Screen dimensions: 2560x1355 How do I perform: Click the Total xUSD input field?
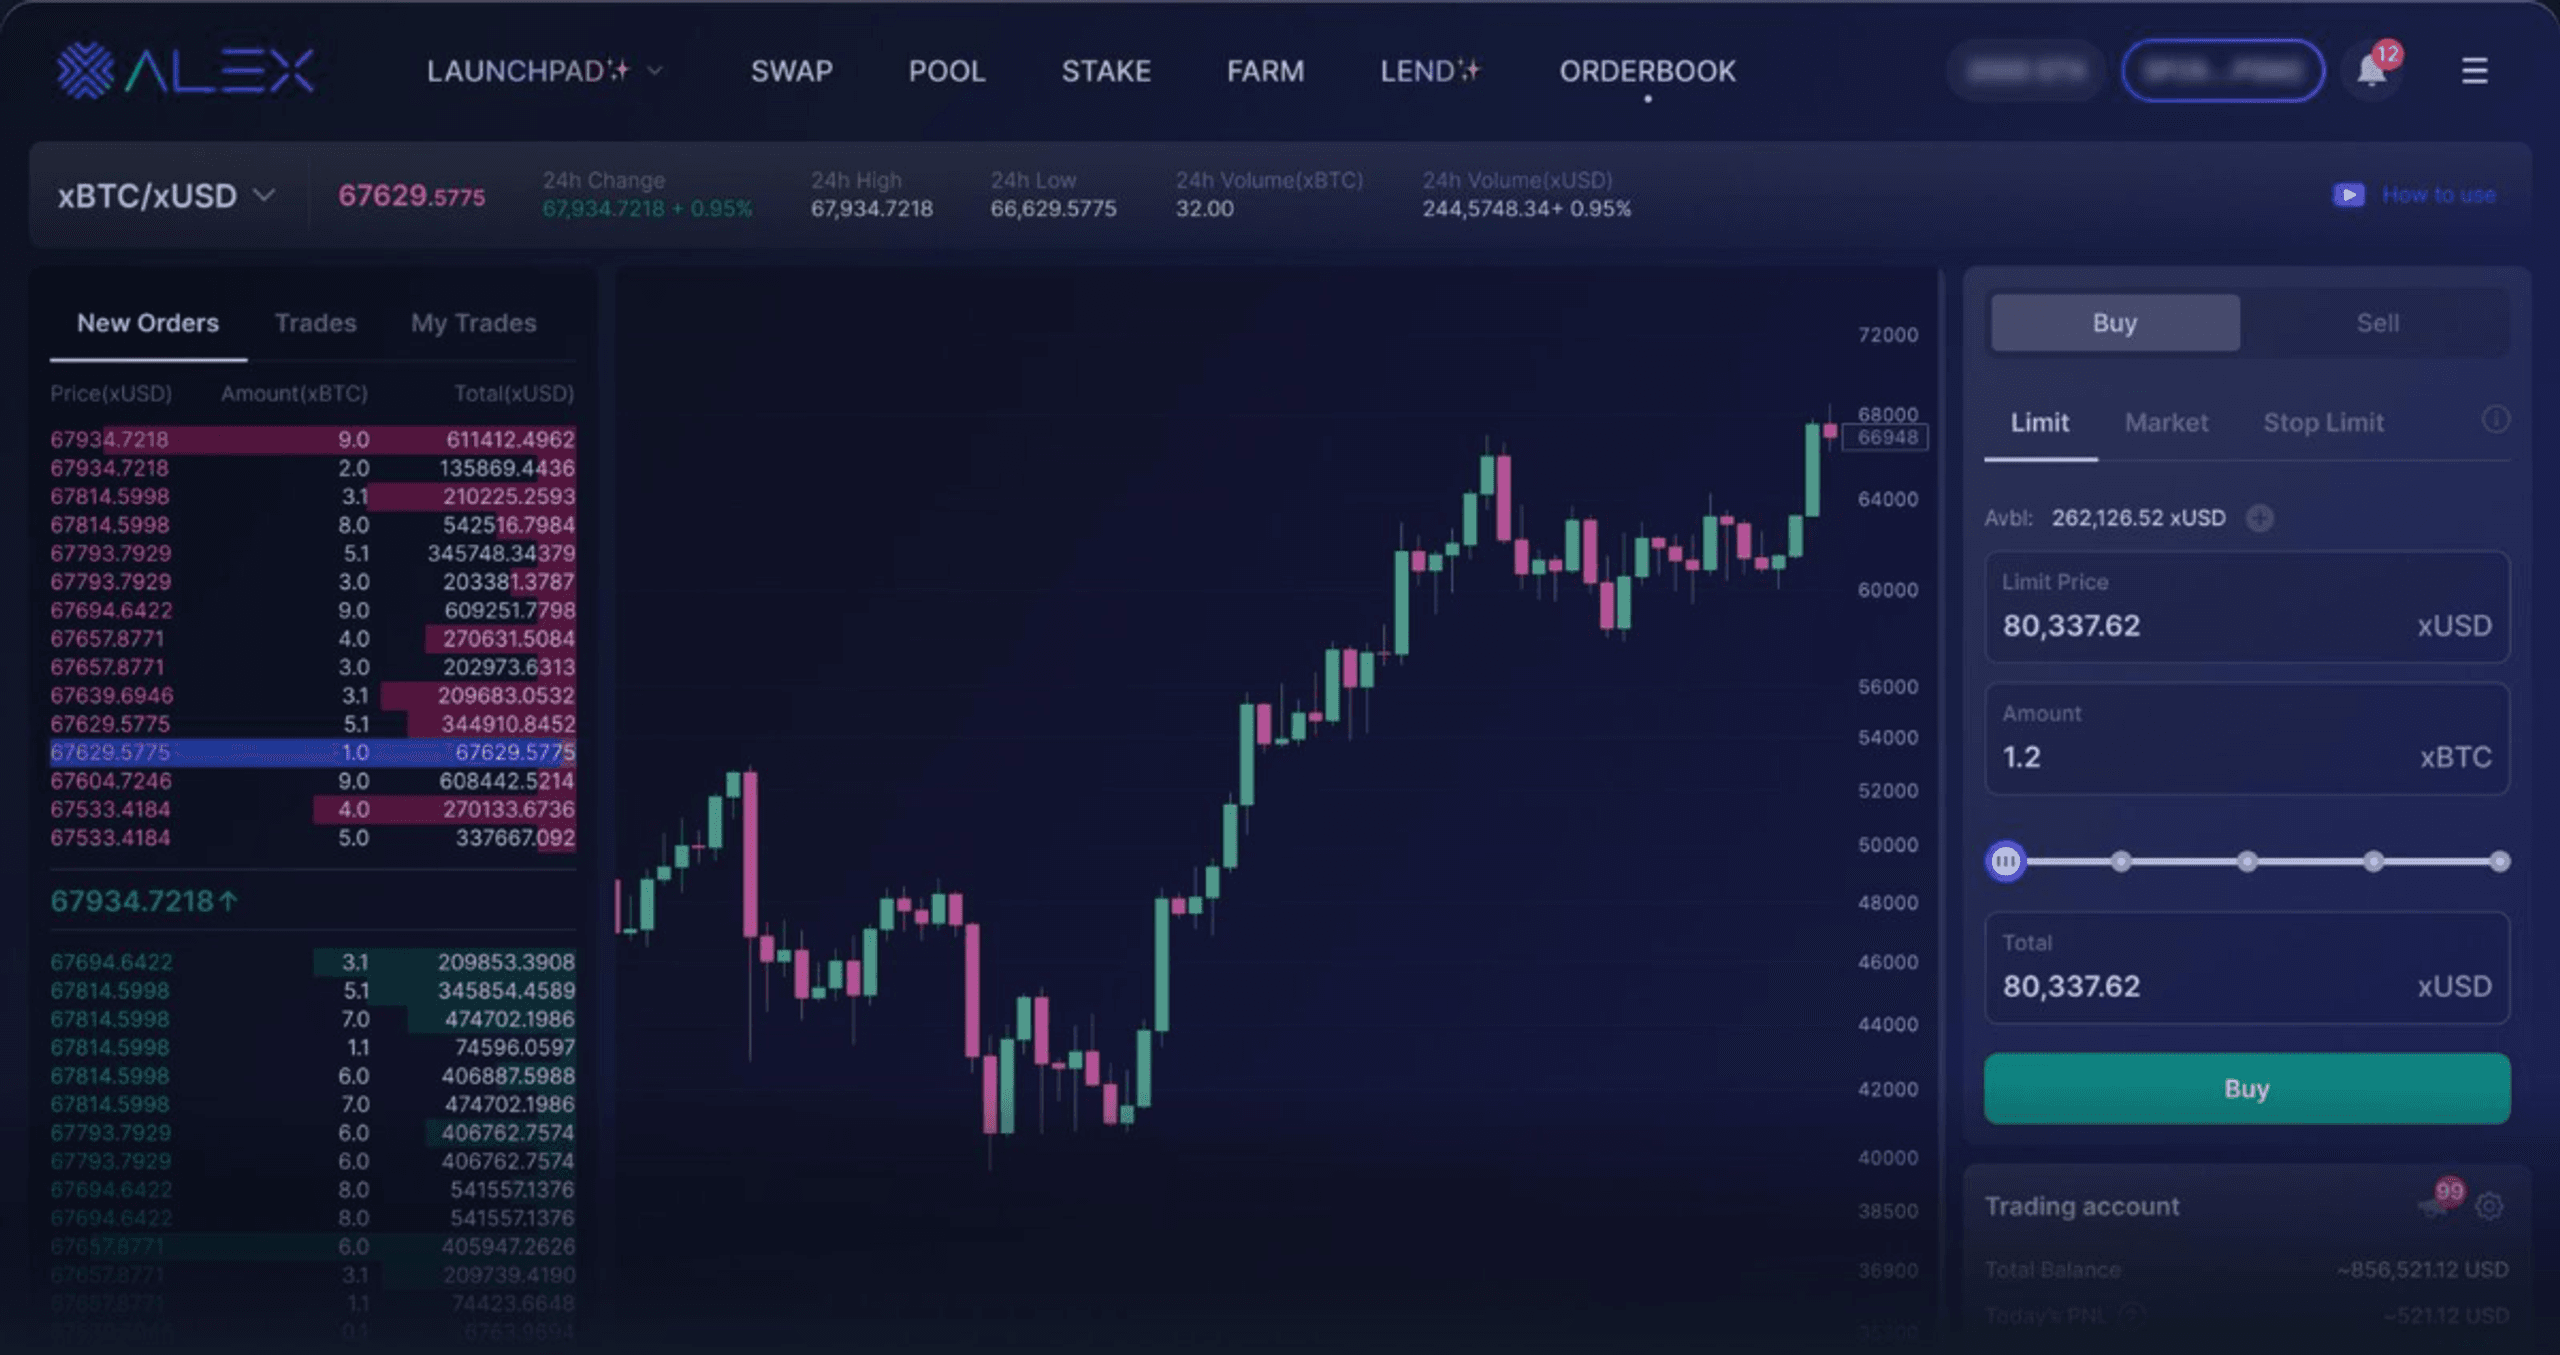[2247, 967]
